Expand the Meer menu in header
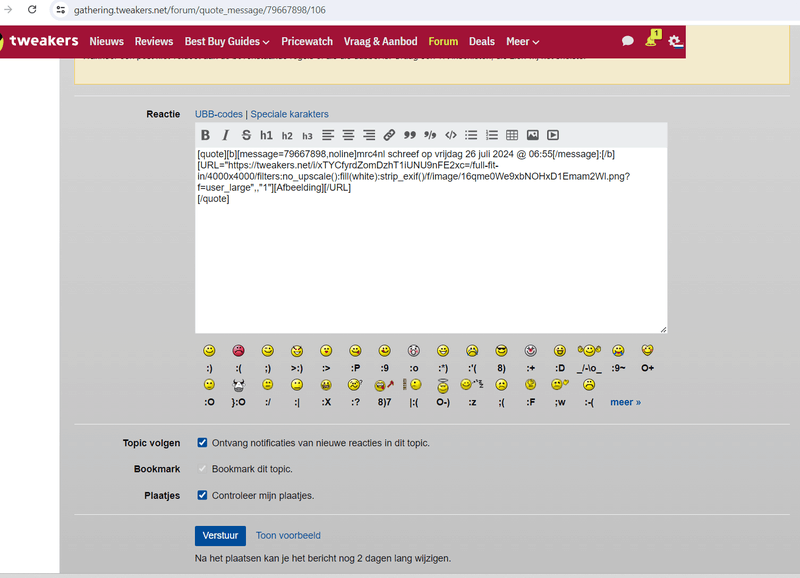800x578 pixels. pos(522,41)
